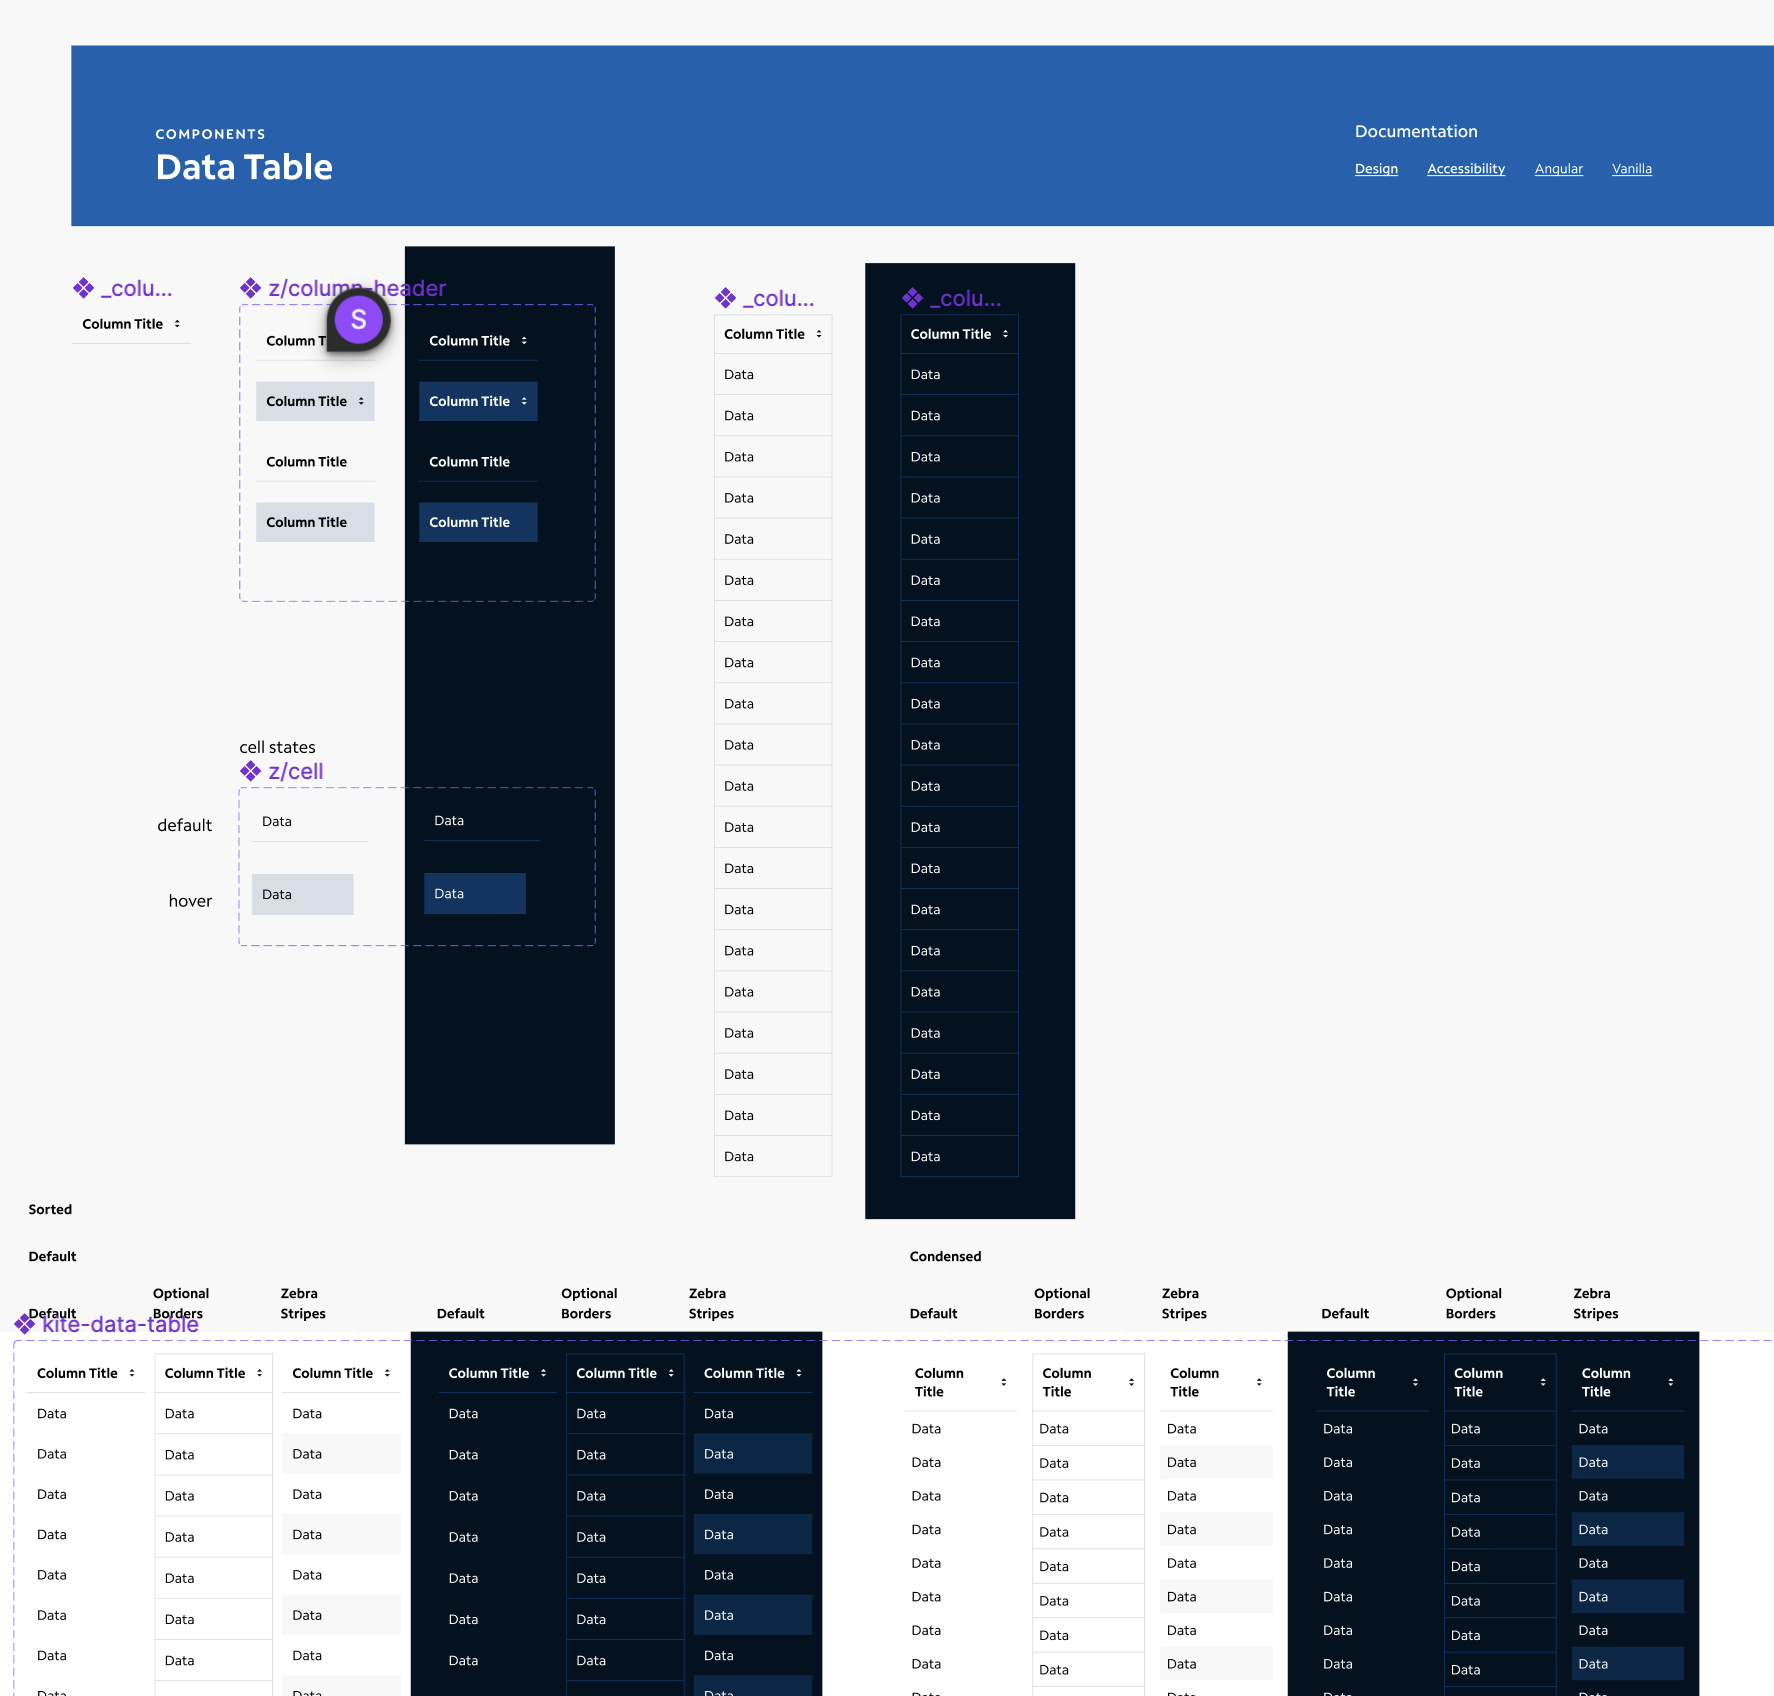
Task: Click sort arrows in top-left standalone Column Title
Action: [177, 324]
